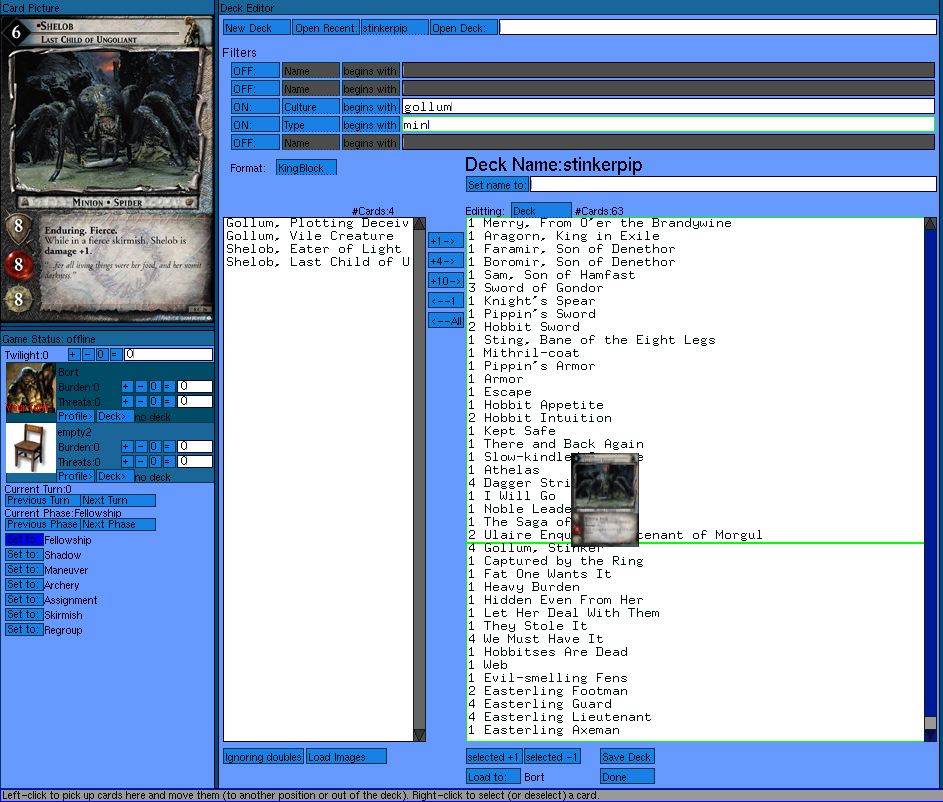This screenshot has width=943, height=802.
Task: Click the filter text field containing 'min'
Action: point(668,124)
